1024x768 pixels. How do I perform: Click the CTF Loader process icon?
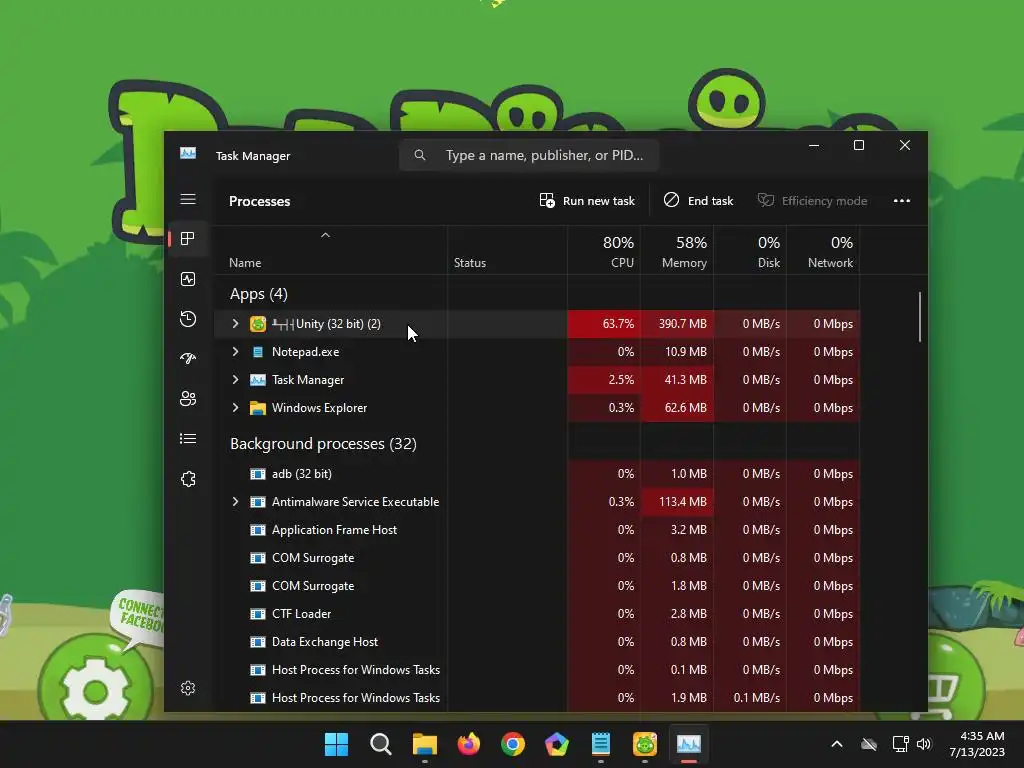pyautogui.click(x=258, y=614)
